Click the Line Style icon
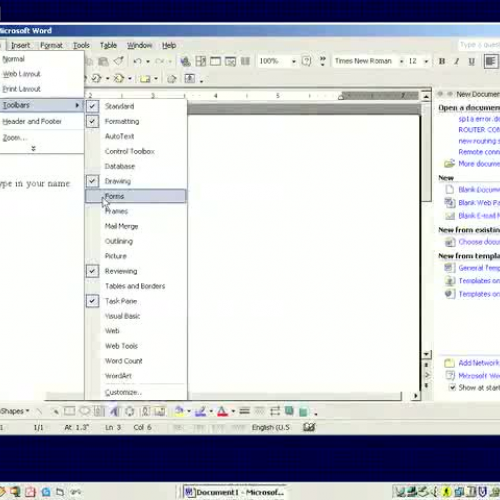Viewport: 500px width, 500px height. tap(245, 411)
